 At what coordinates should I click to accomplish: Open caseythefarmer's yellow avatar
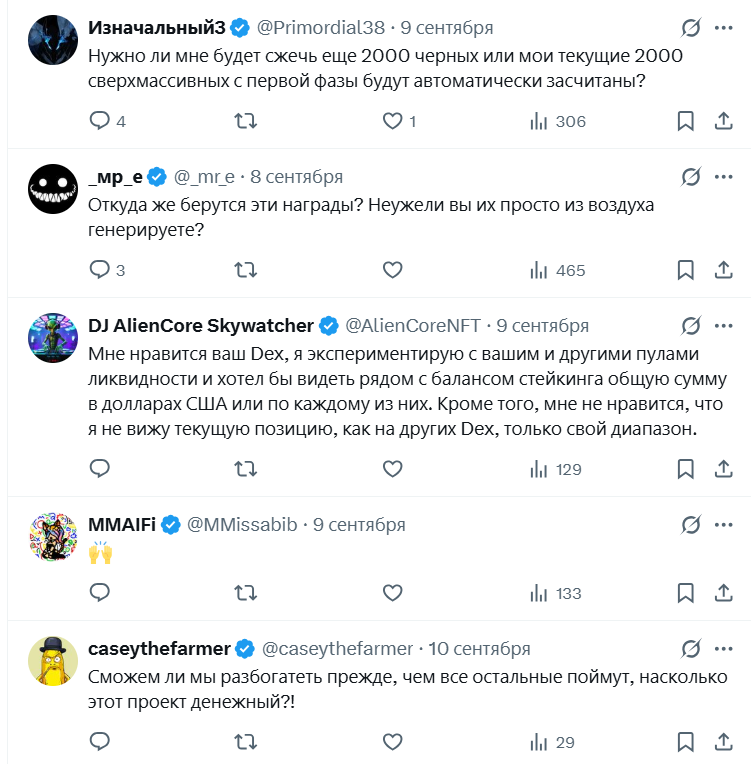50,658
